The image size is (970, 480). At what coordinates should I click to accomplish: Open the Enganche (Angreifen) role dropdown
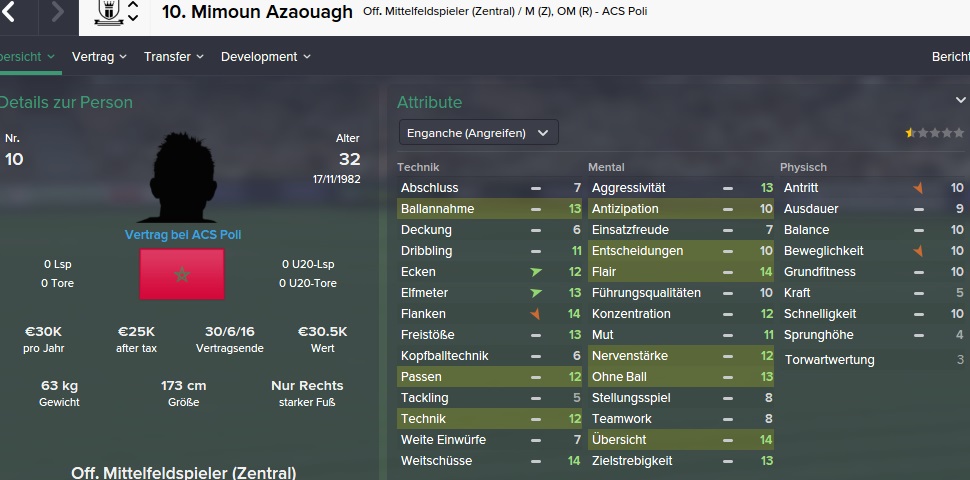tap(478, 133)
